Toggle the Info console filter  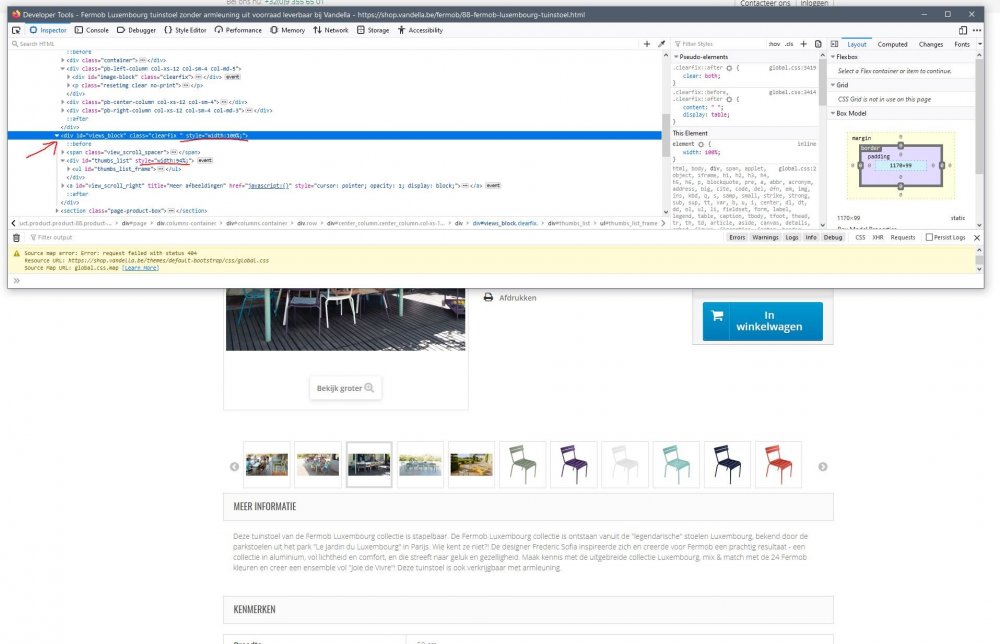(x=811, y=237)
